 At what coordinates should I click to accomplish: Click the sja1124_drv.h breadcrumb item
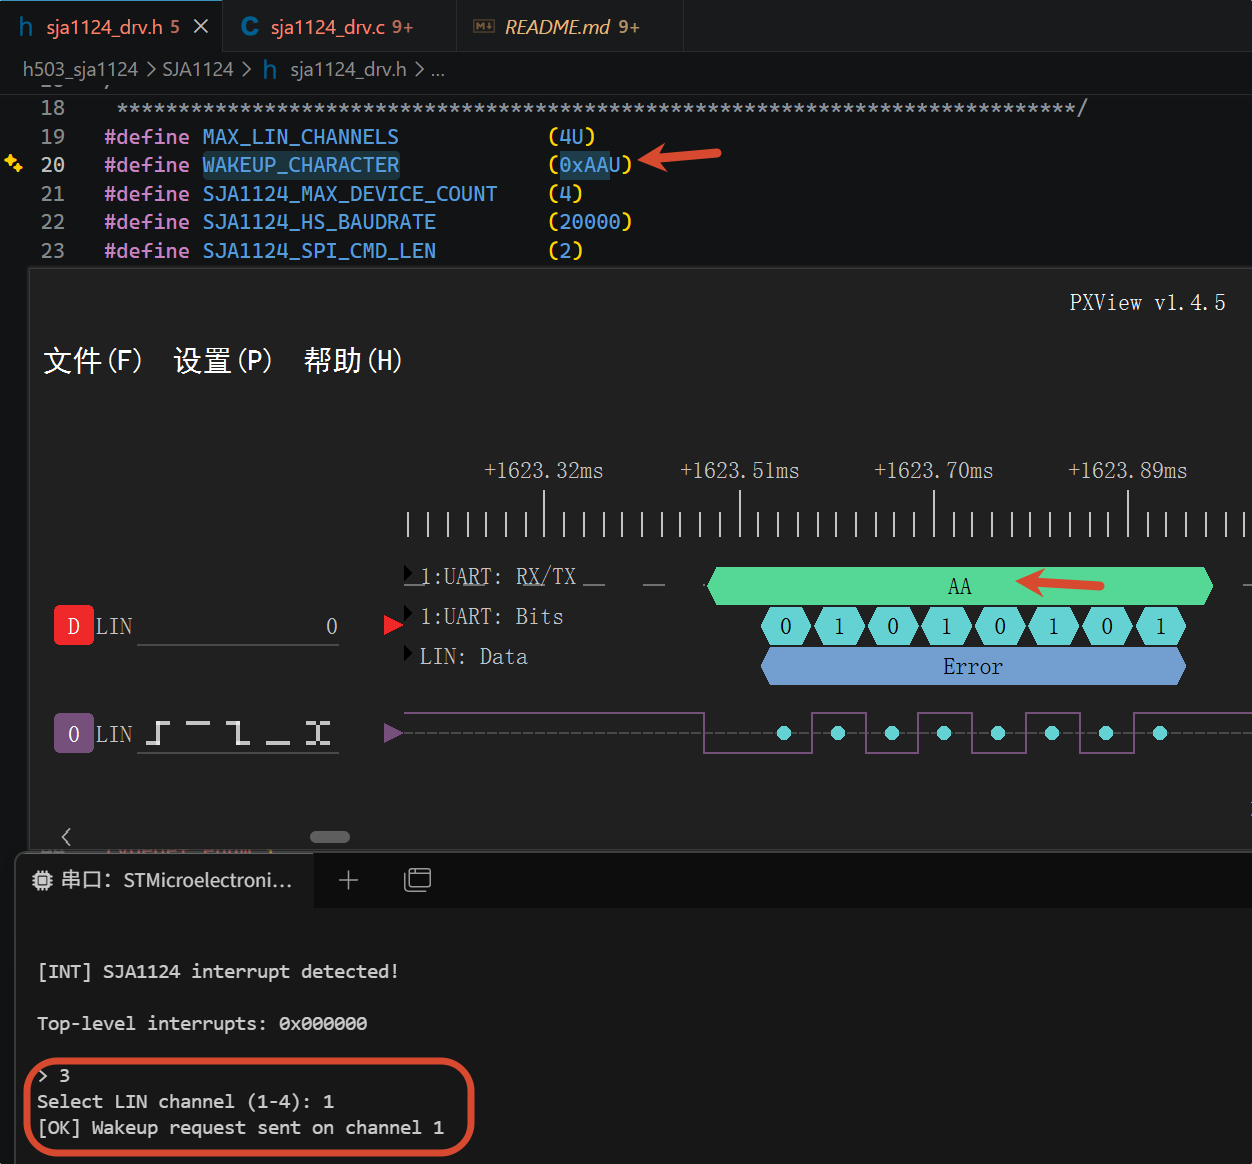pyautogui.click(x=347, y=69)
